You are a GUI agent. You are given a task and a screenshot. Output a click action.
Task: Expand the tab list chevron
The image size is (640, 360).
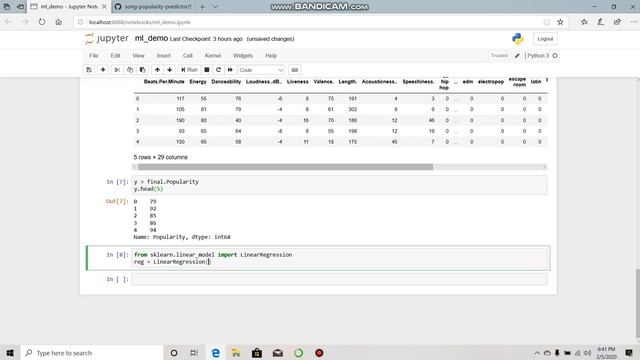[x=215, y=7]
